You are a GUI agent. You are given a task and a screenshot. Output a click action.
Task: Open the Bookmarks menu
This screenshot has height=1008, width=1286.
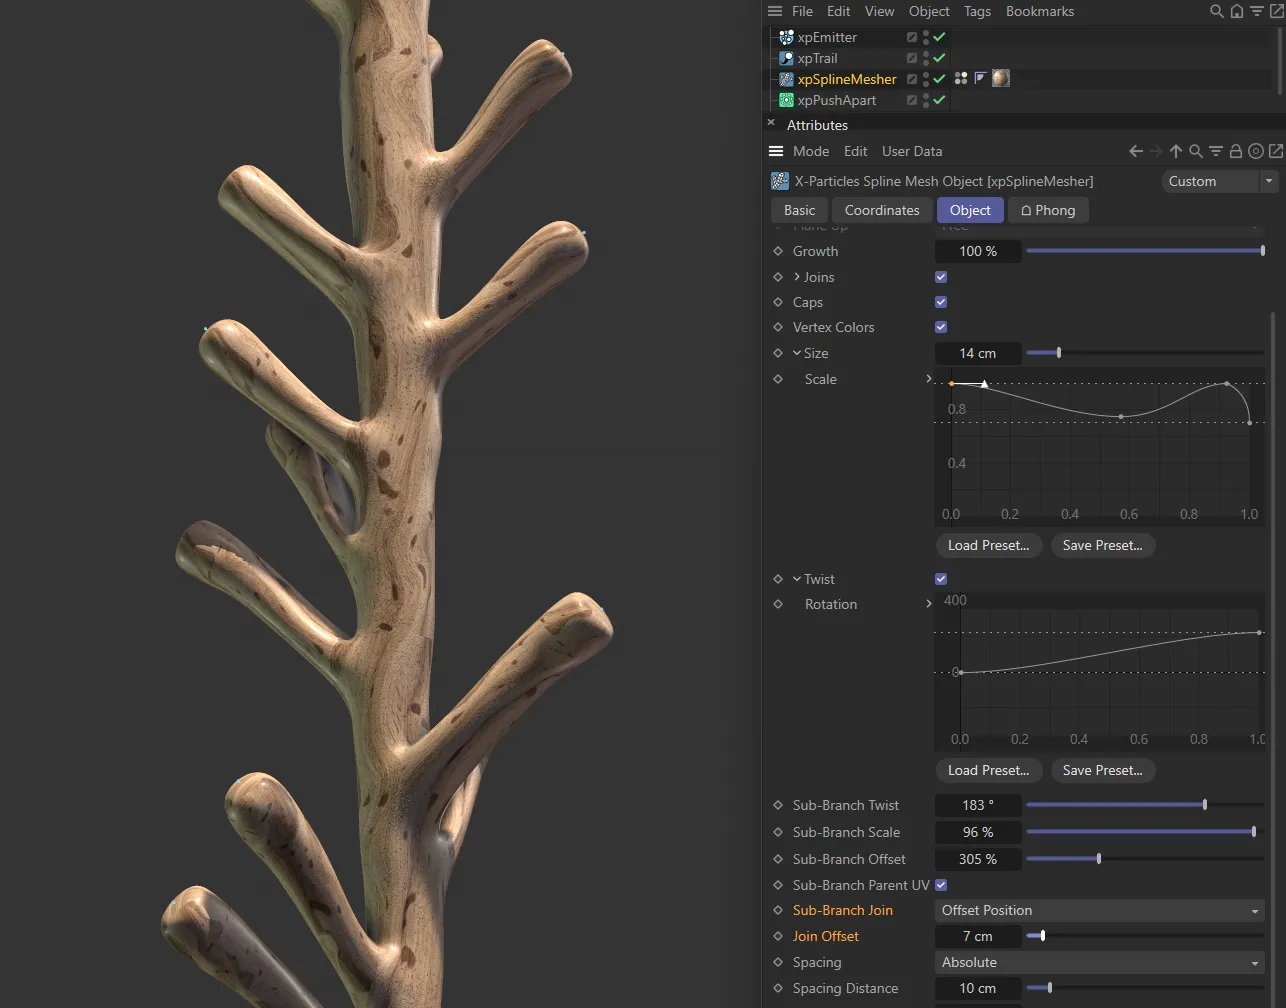pyautogui.click(x=1039, y=11)
